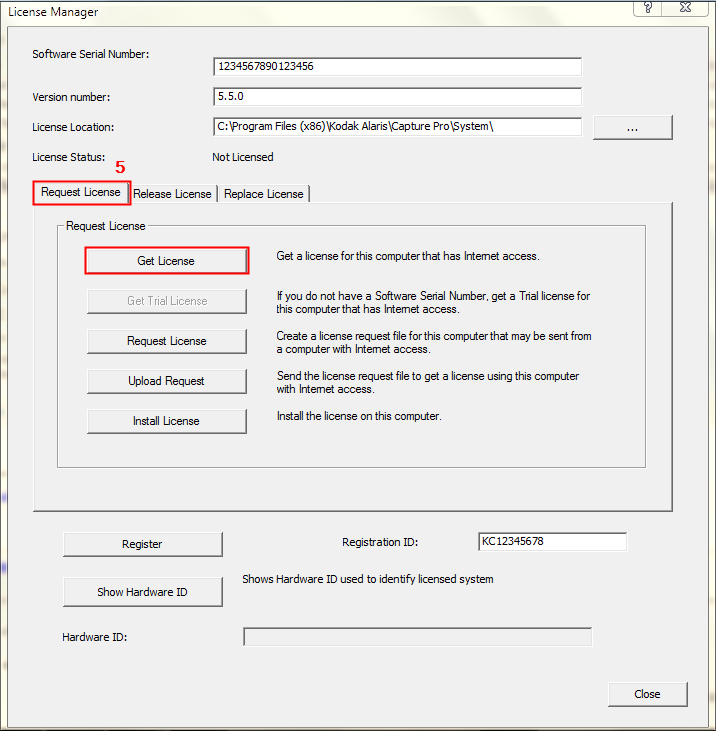Viewport: 716px width, 731px height.
Task: Click the Show Hardware ID button
Action: point(142,592)
